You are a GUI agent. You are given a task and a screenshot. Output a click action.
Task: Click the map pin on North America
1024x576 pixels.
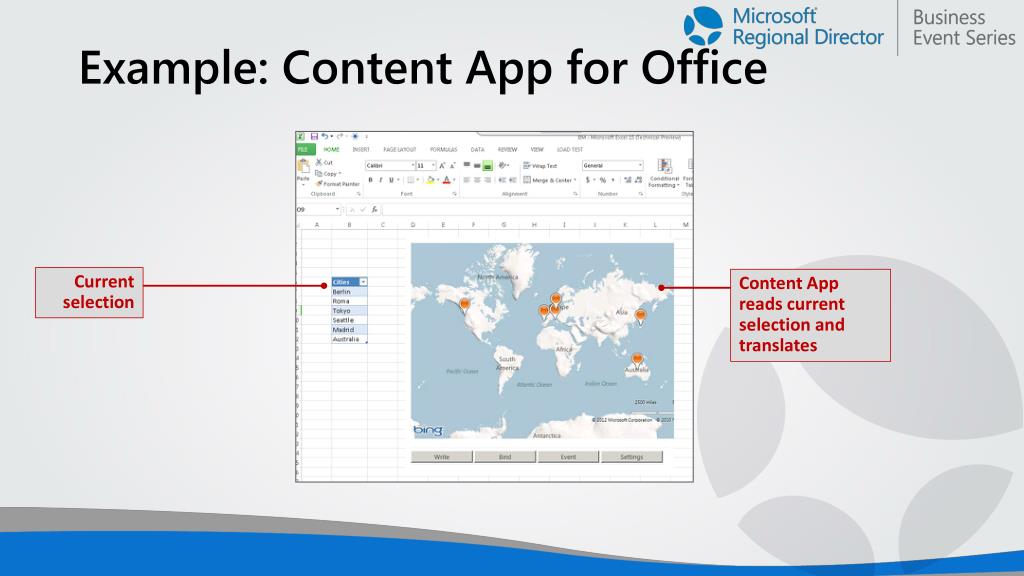465,305
